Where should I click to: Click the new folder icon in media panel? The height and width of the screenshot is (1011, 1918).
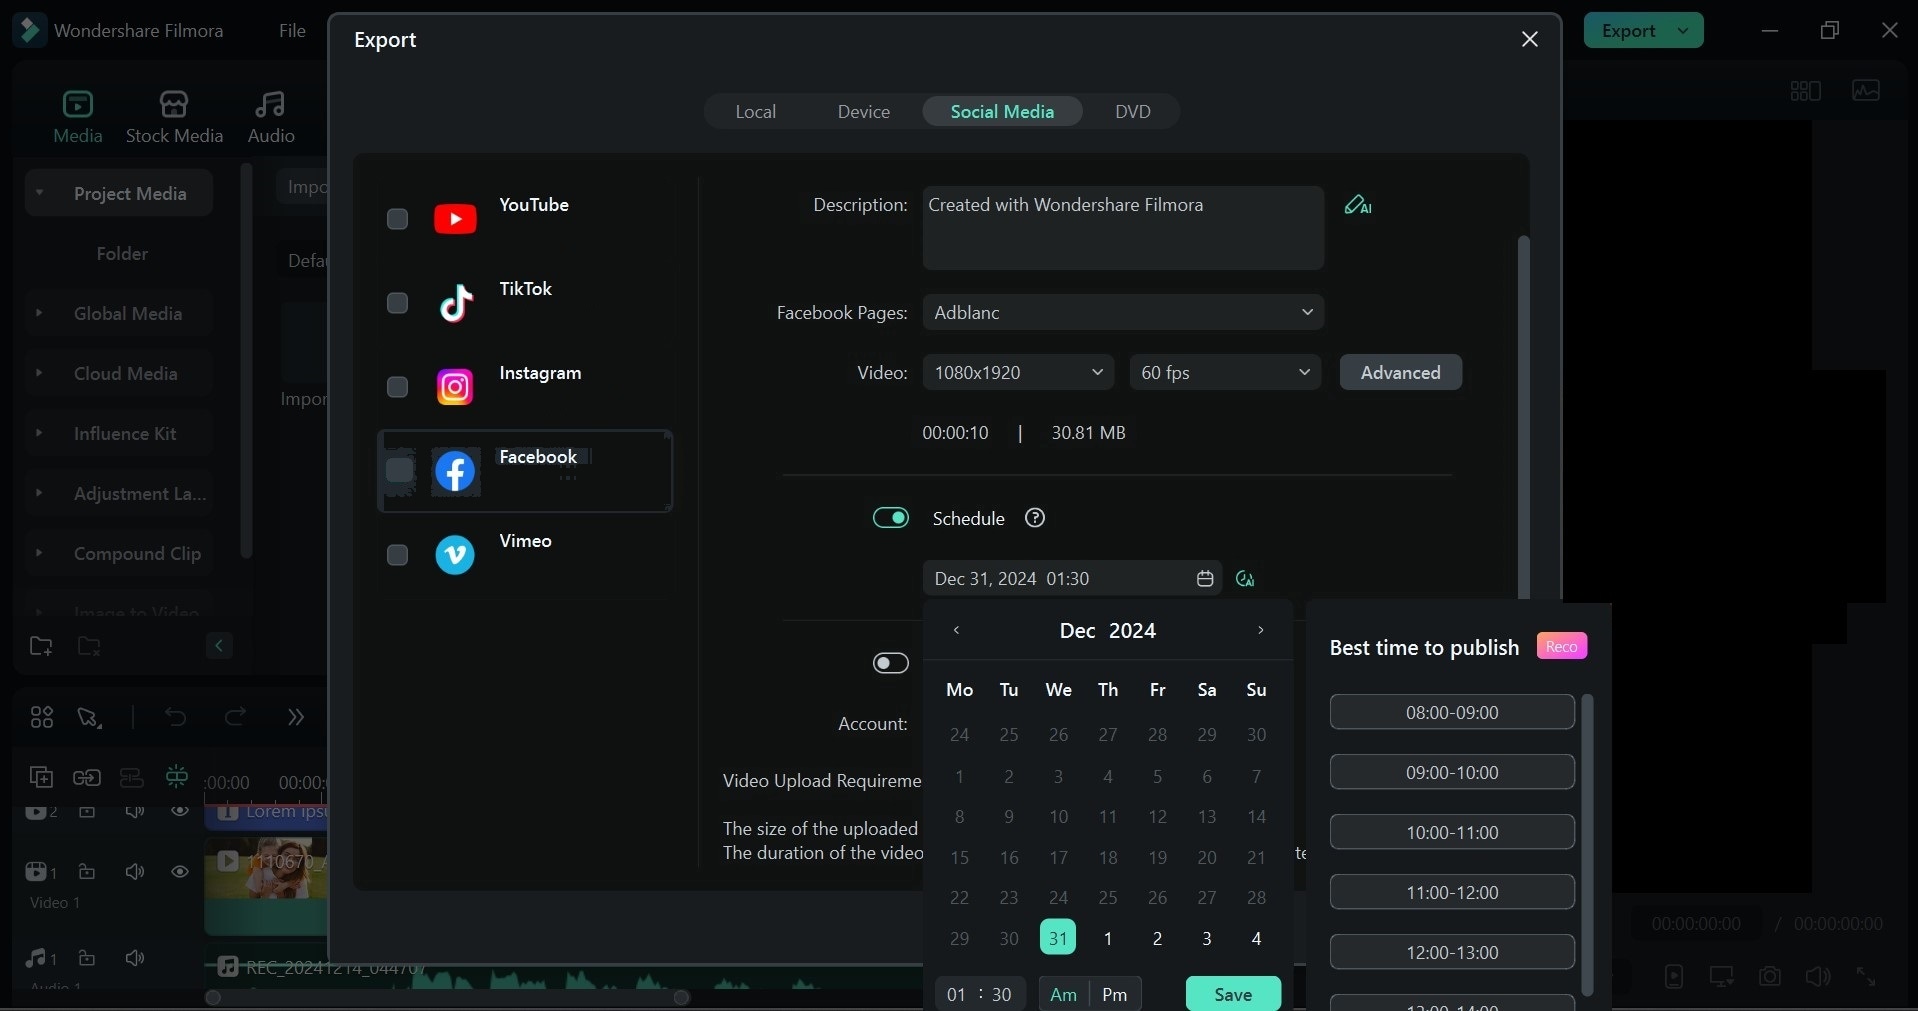point(41,646)
